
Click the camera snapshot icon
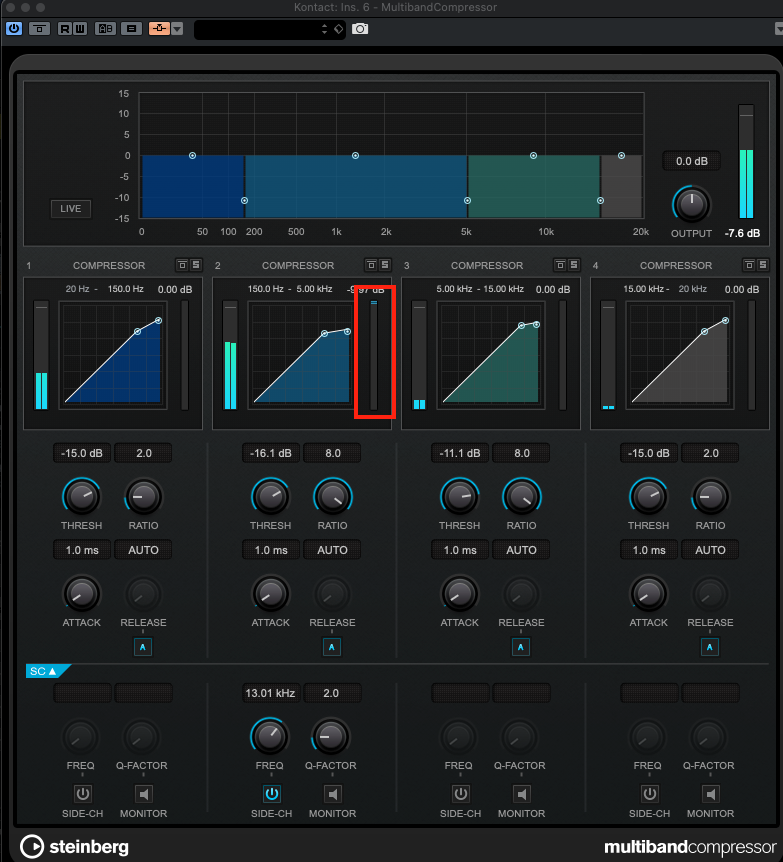[360, 29]
